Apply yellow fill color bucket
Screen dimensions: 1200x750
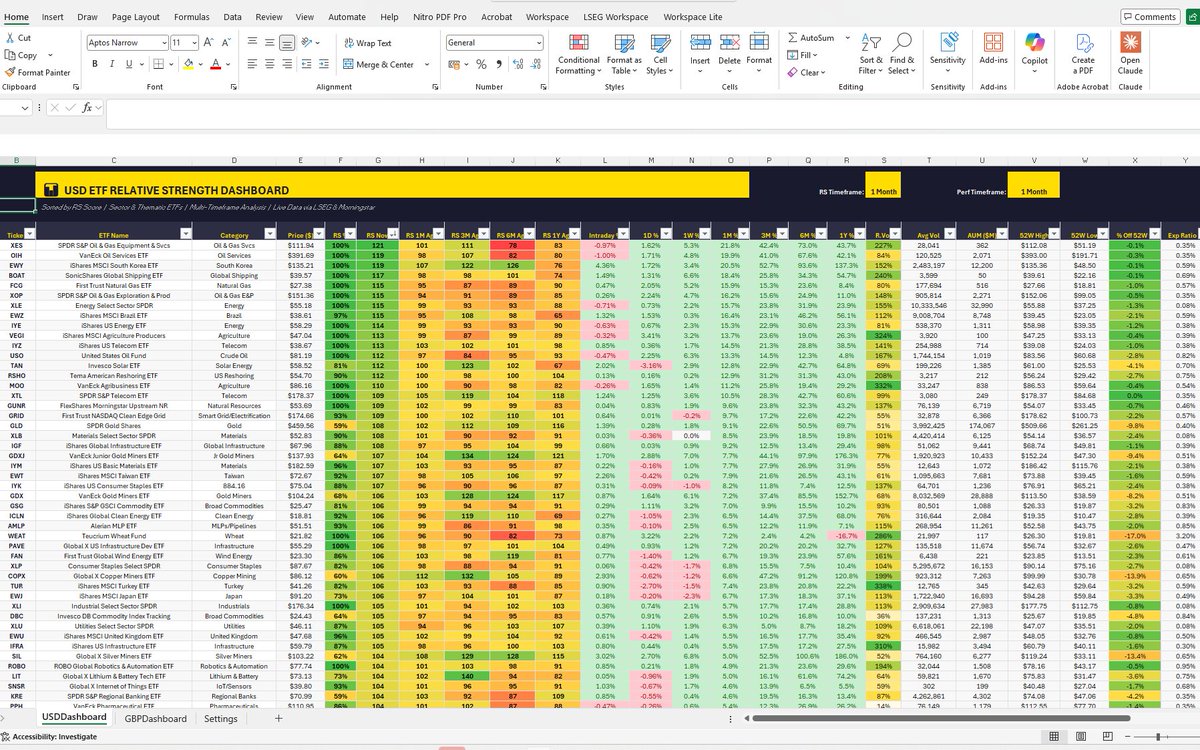click(x=187, y=64)
